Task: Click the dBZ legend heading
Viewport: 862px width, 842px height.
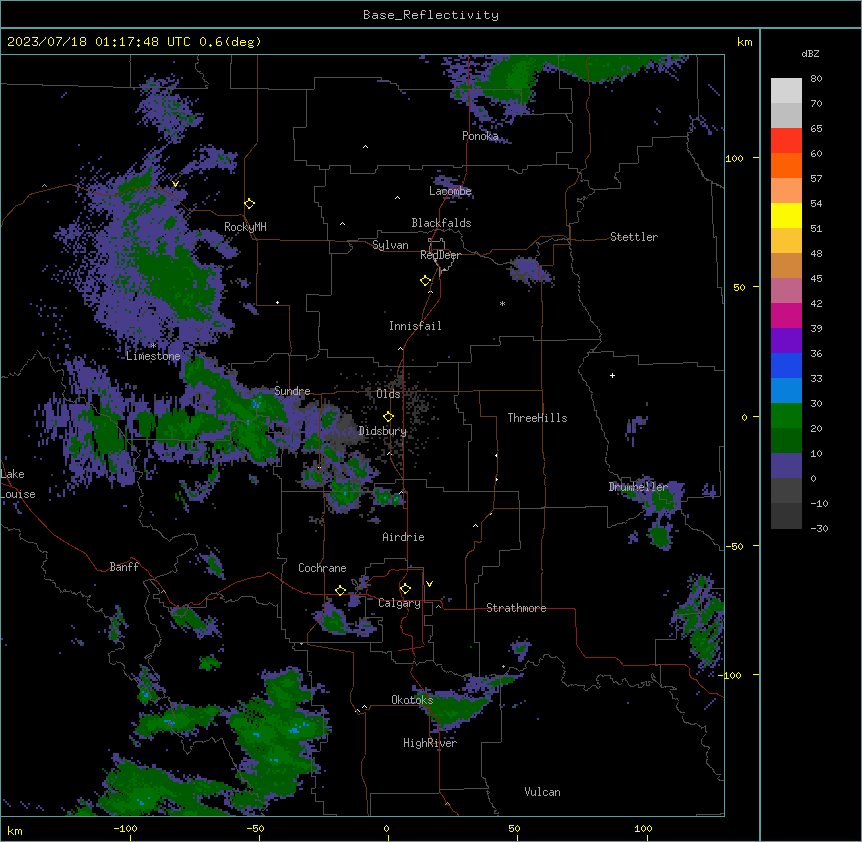Action: pos(810,53)
